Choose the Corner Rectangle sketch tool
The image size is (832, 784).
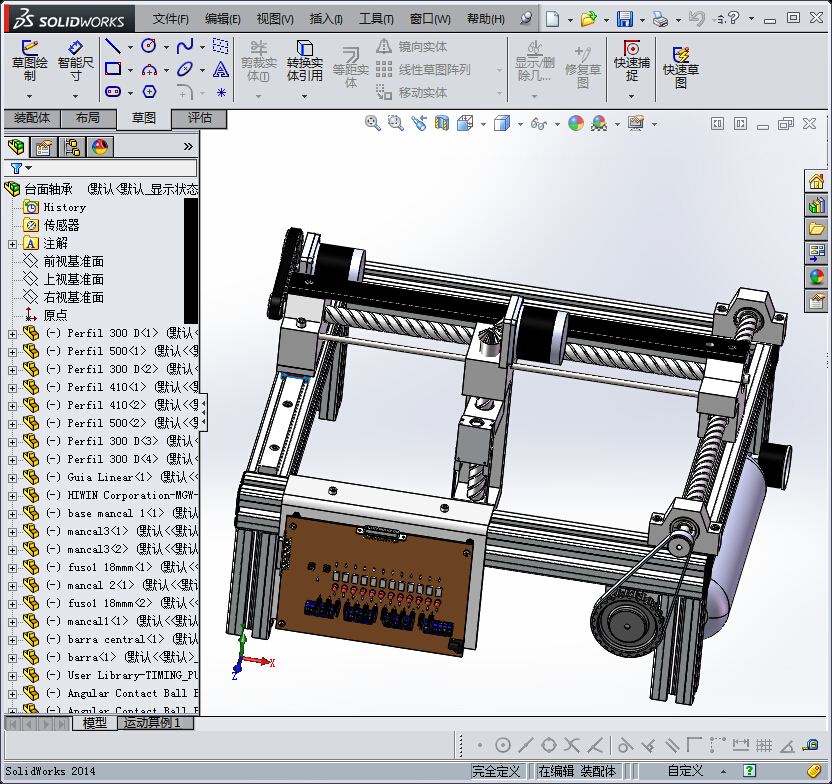click(x=113, y=70)
